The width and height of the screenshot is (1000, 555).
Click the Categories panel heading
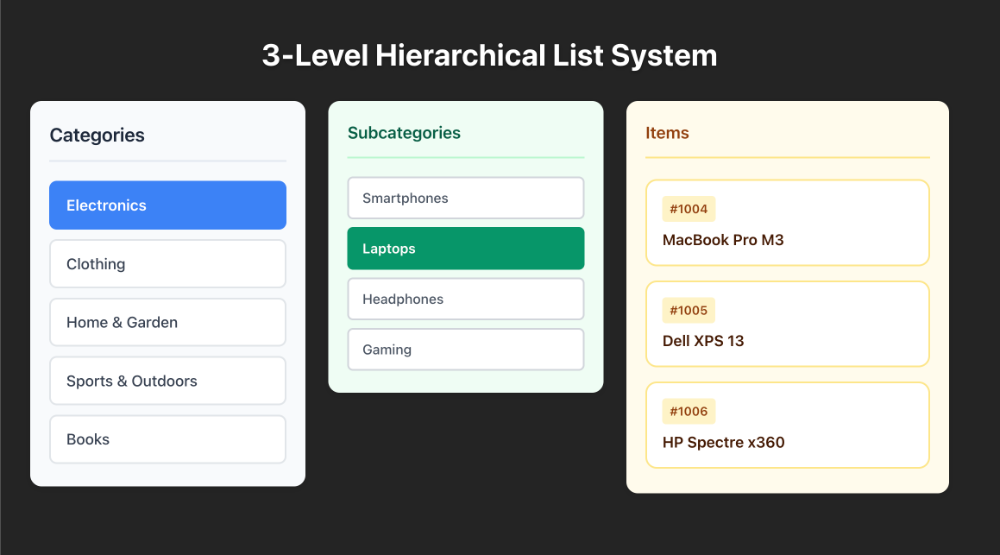point(97,135)
